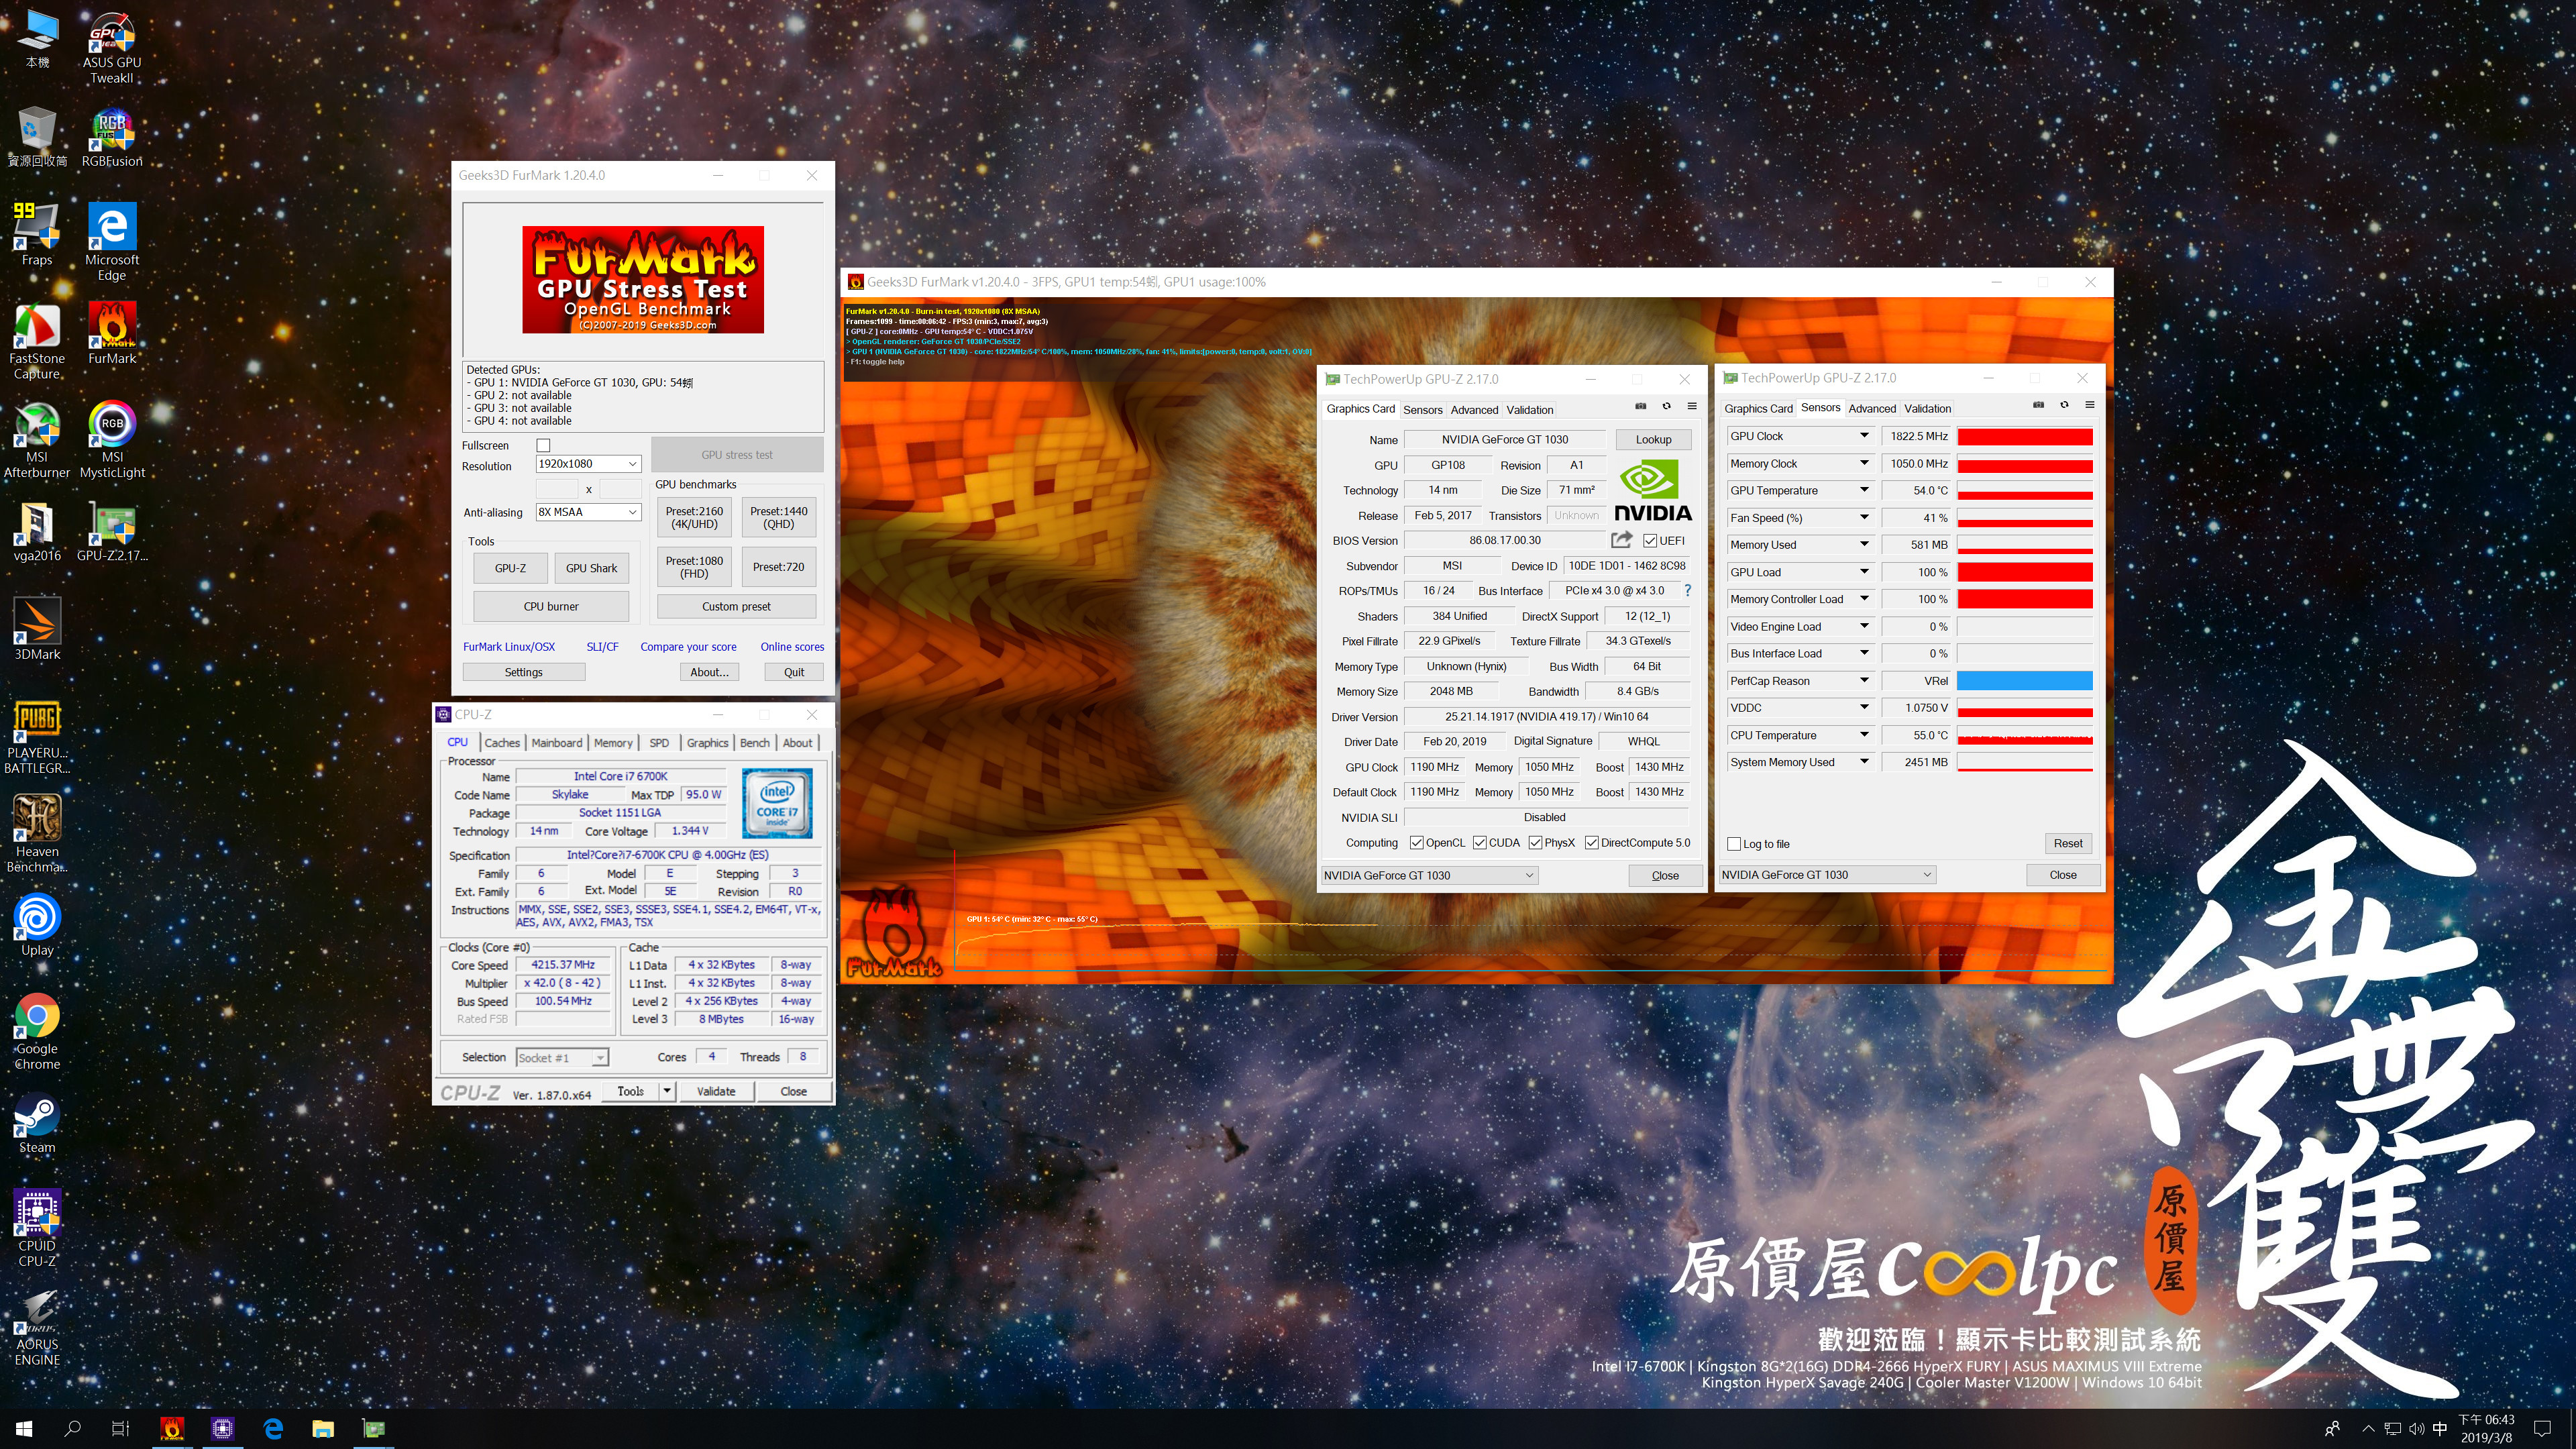Click Compare your score link
Screen dimensions: 2576x1449
point(688,647)
